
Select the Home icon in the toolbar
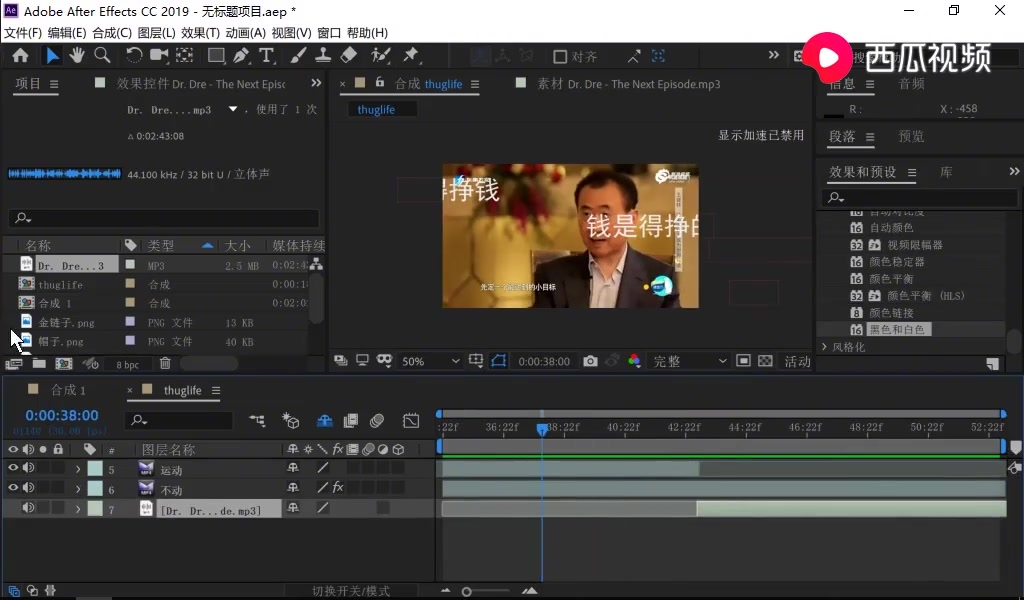point(20,56)
